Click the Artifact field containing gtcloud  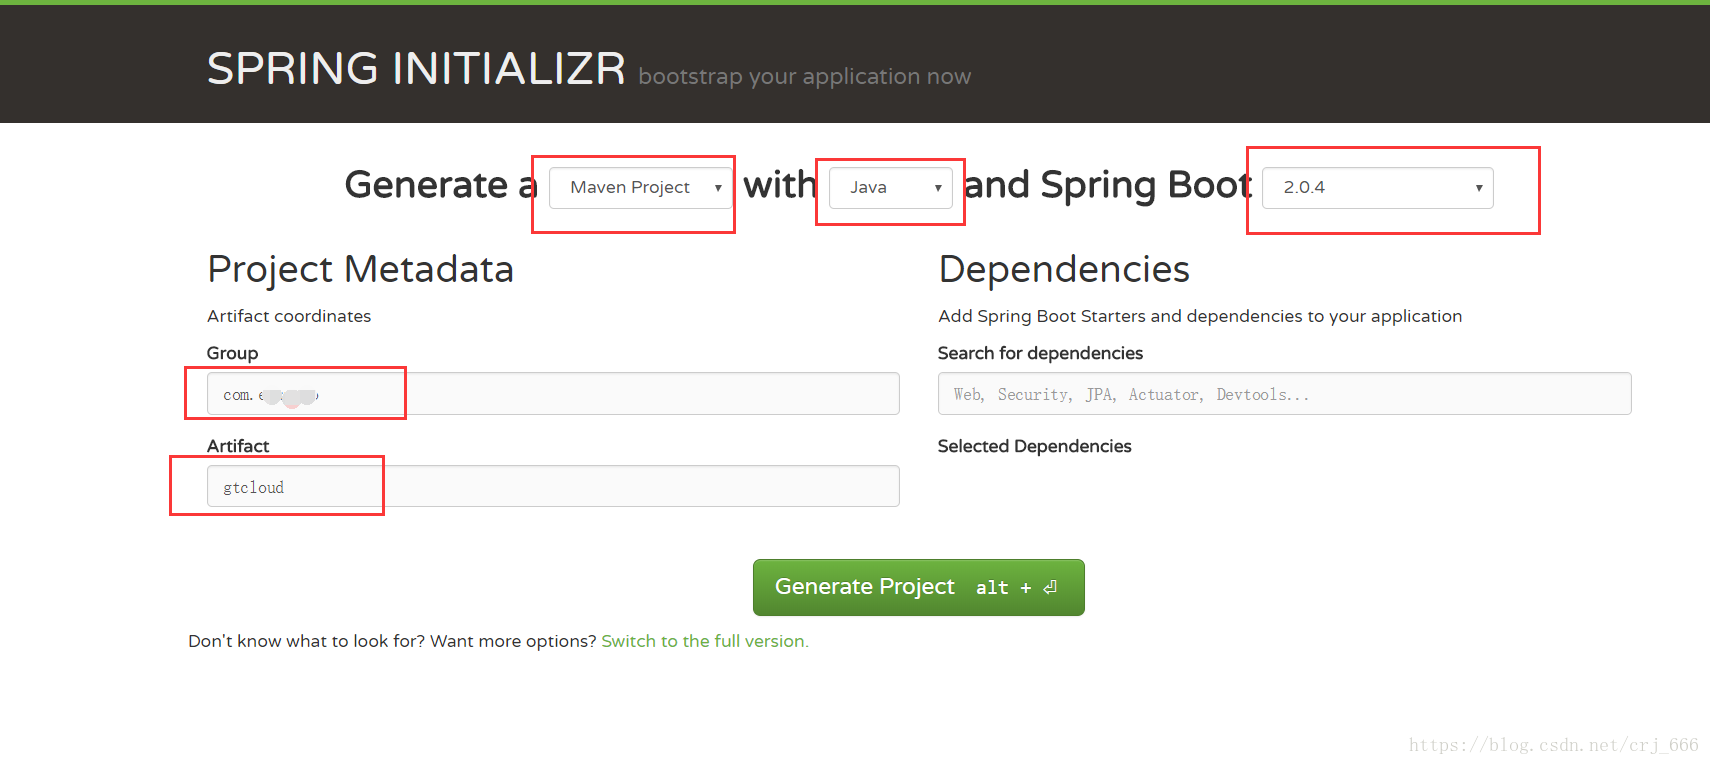(553, 486)
